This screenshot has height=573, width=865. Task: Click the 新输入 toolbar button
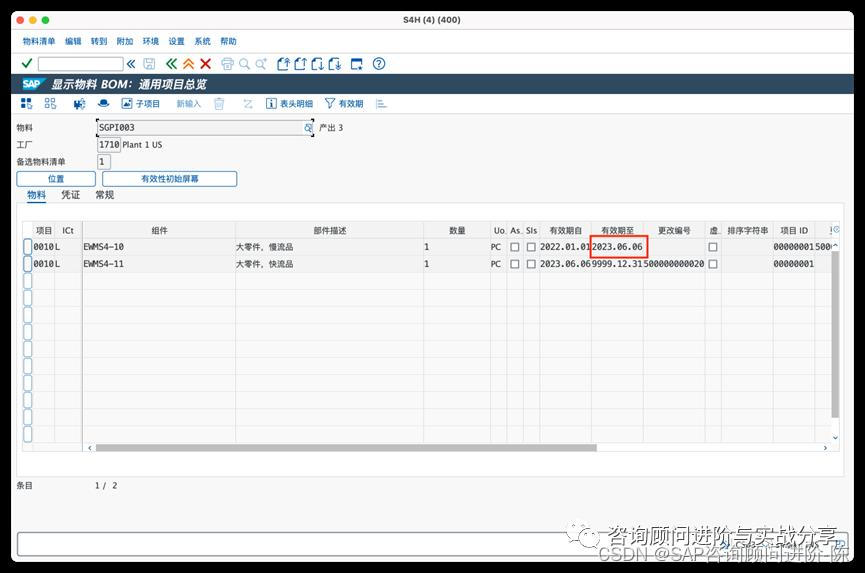click(x=189, y=104)
